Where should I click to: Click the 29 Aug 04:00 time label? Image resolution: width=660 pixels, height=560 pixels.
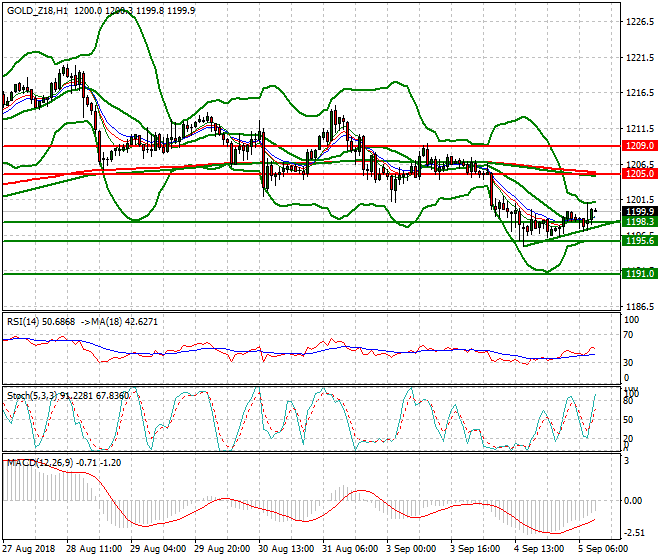[158, 549]
